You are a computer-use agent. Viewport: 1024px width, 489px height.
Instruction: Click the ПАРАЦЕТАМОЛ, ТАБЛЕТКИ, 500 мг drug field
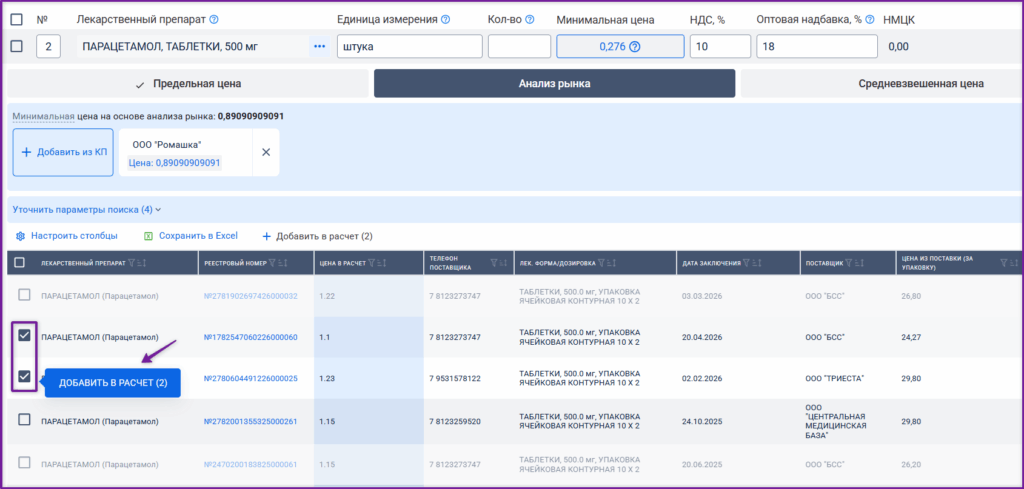point(193,46)
